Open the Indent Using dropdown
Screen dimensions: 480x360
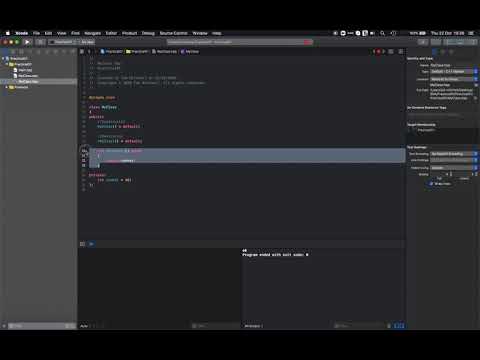(454, 168)
